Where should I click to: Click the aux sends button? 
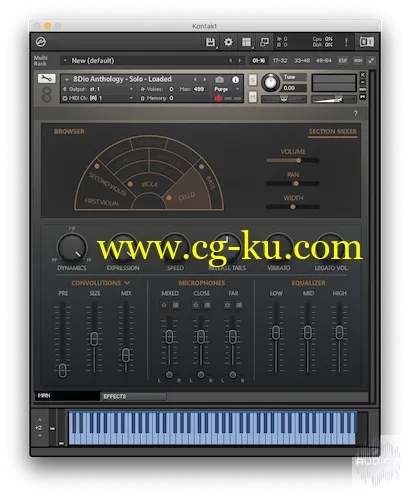pos(358,60)
